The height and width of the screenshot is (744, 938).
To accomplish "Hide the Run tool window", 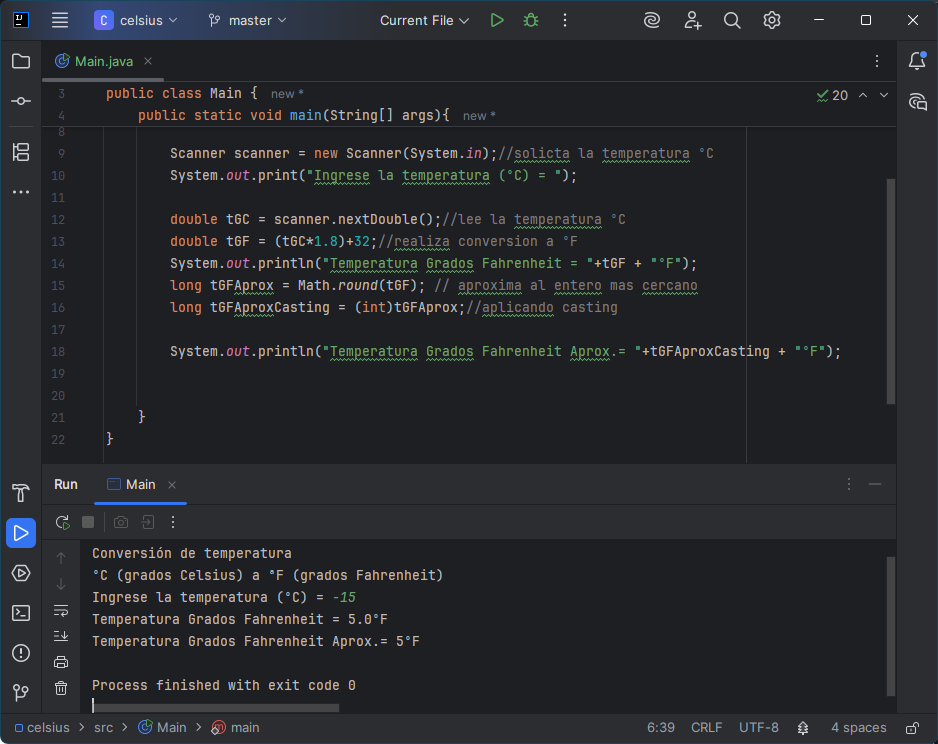I will (x=875, y=484).
